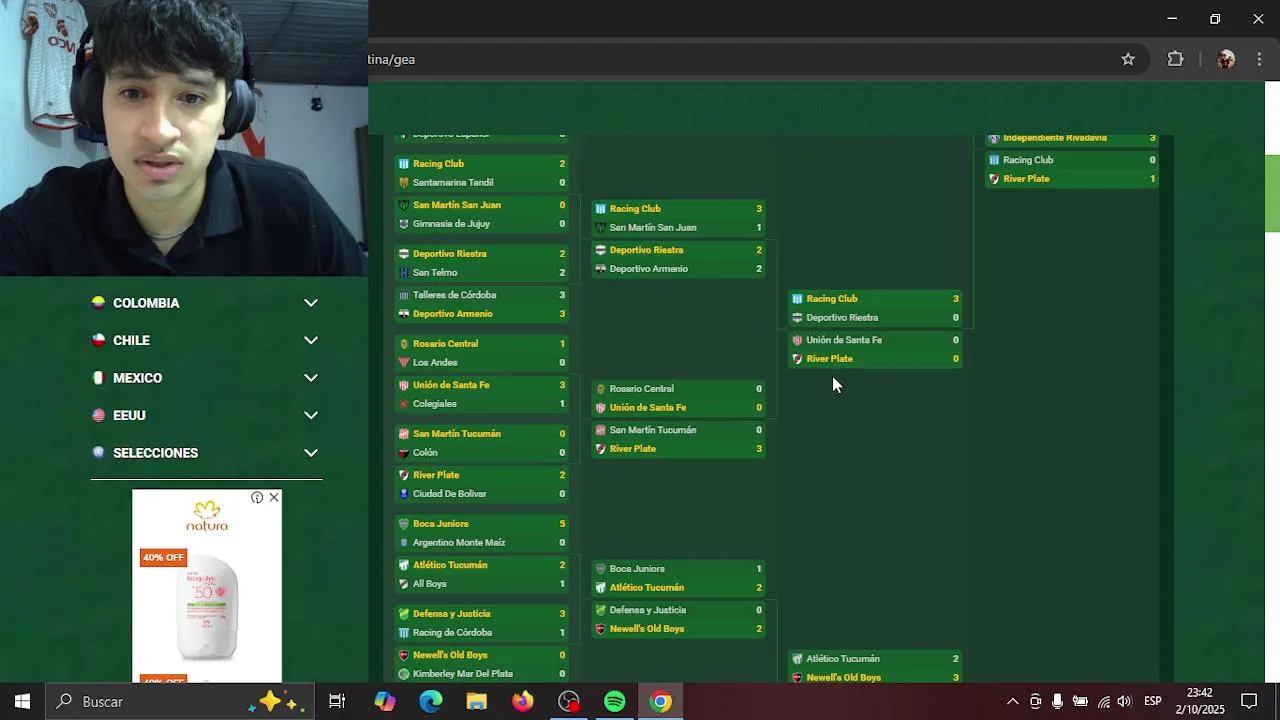Expand the COLOMBIA section
Viewport: 1280px width, 720px height.
coord(206,303)
